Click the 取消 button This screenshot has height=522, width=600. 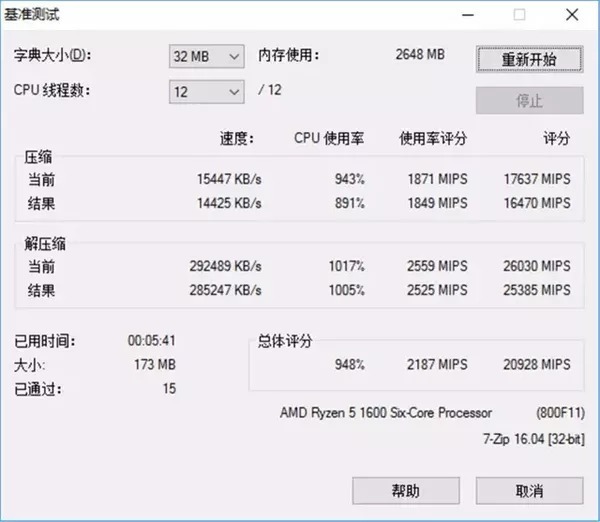[x=529, y=490]
